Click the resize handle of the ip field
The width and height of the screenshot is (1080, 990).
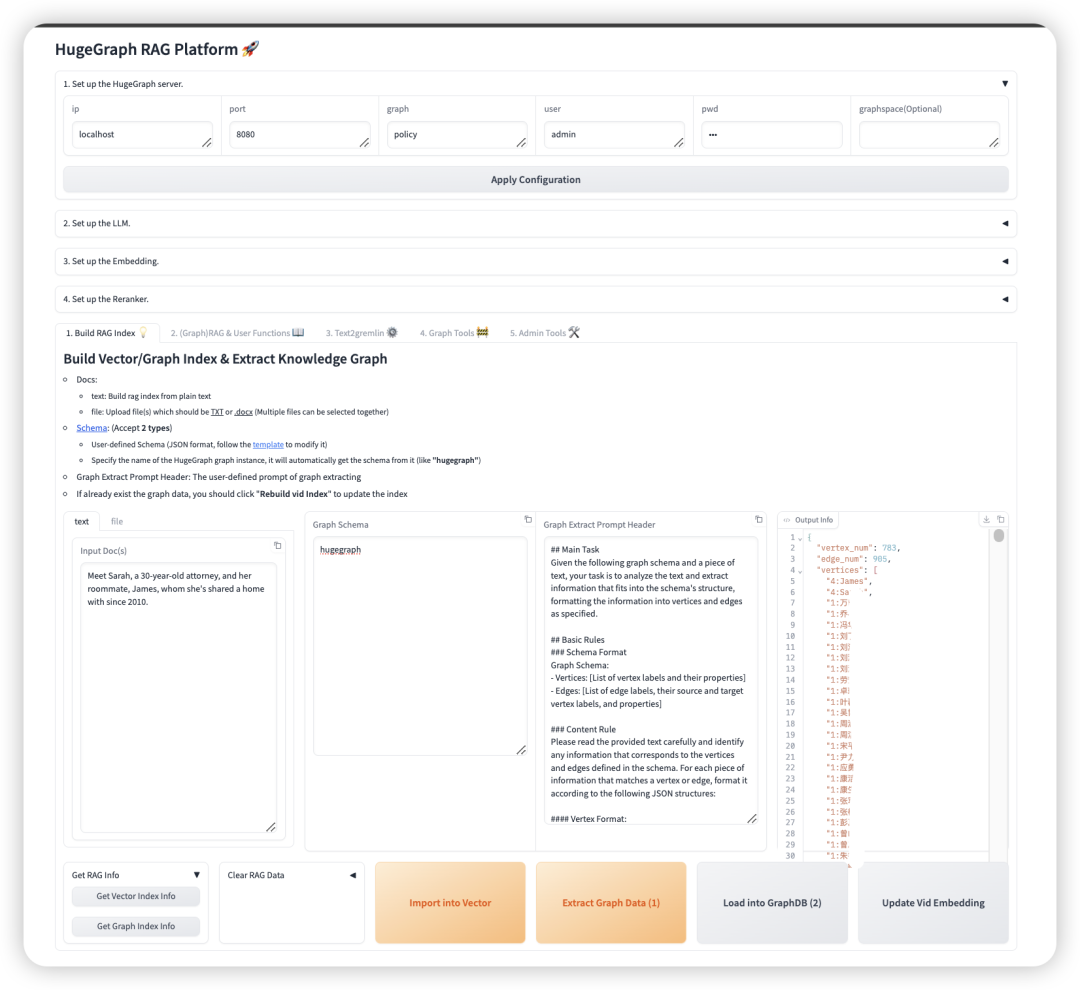[x=207, y=143]
